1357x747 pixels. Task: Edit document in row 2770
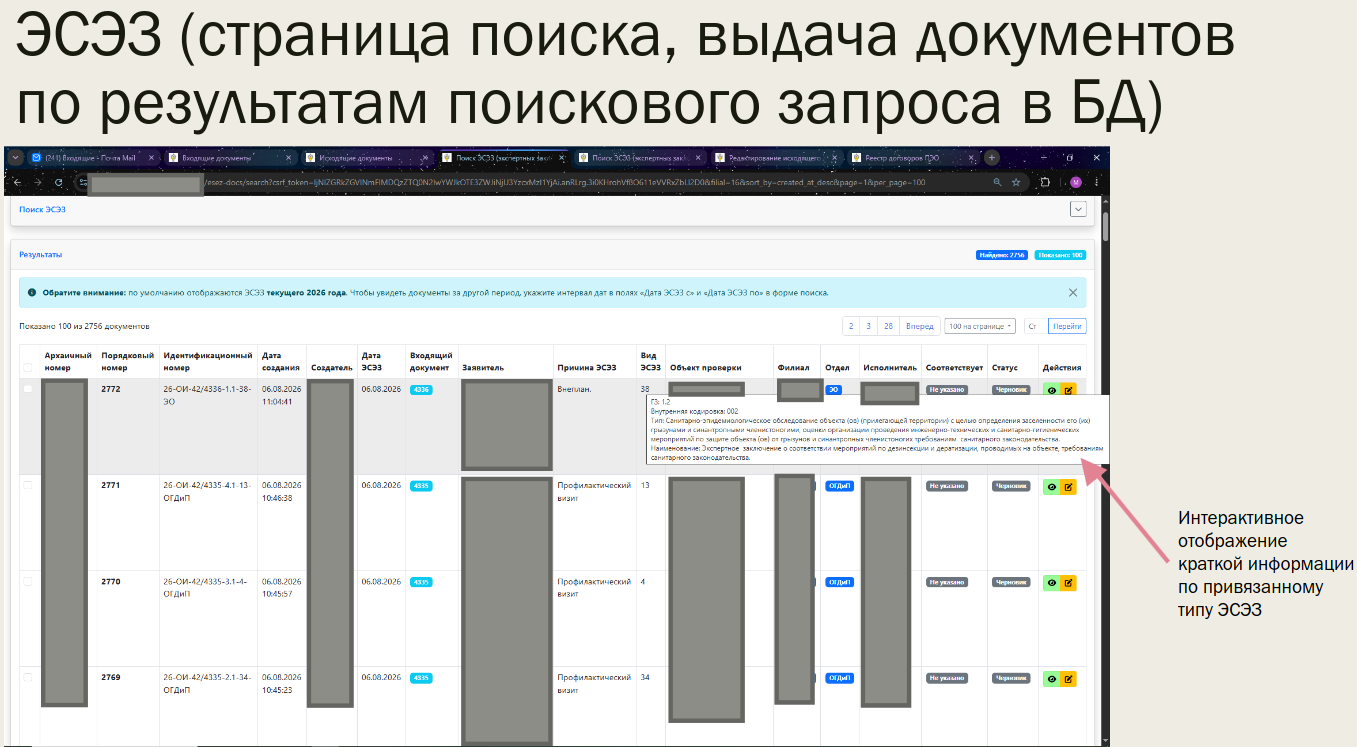click(x=1068, y=582)
